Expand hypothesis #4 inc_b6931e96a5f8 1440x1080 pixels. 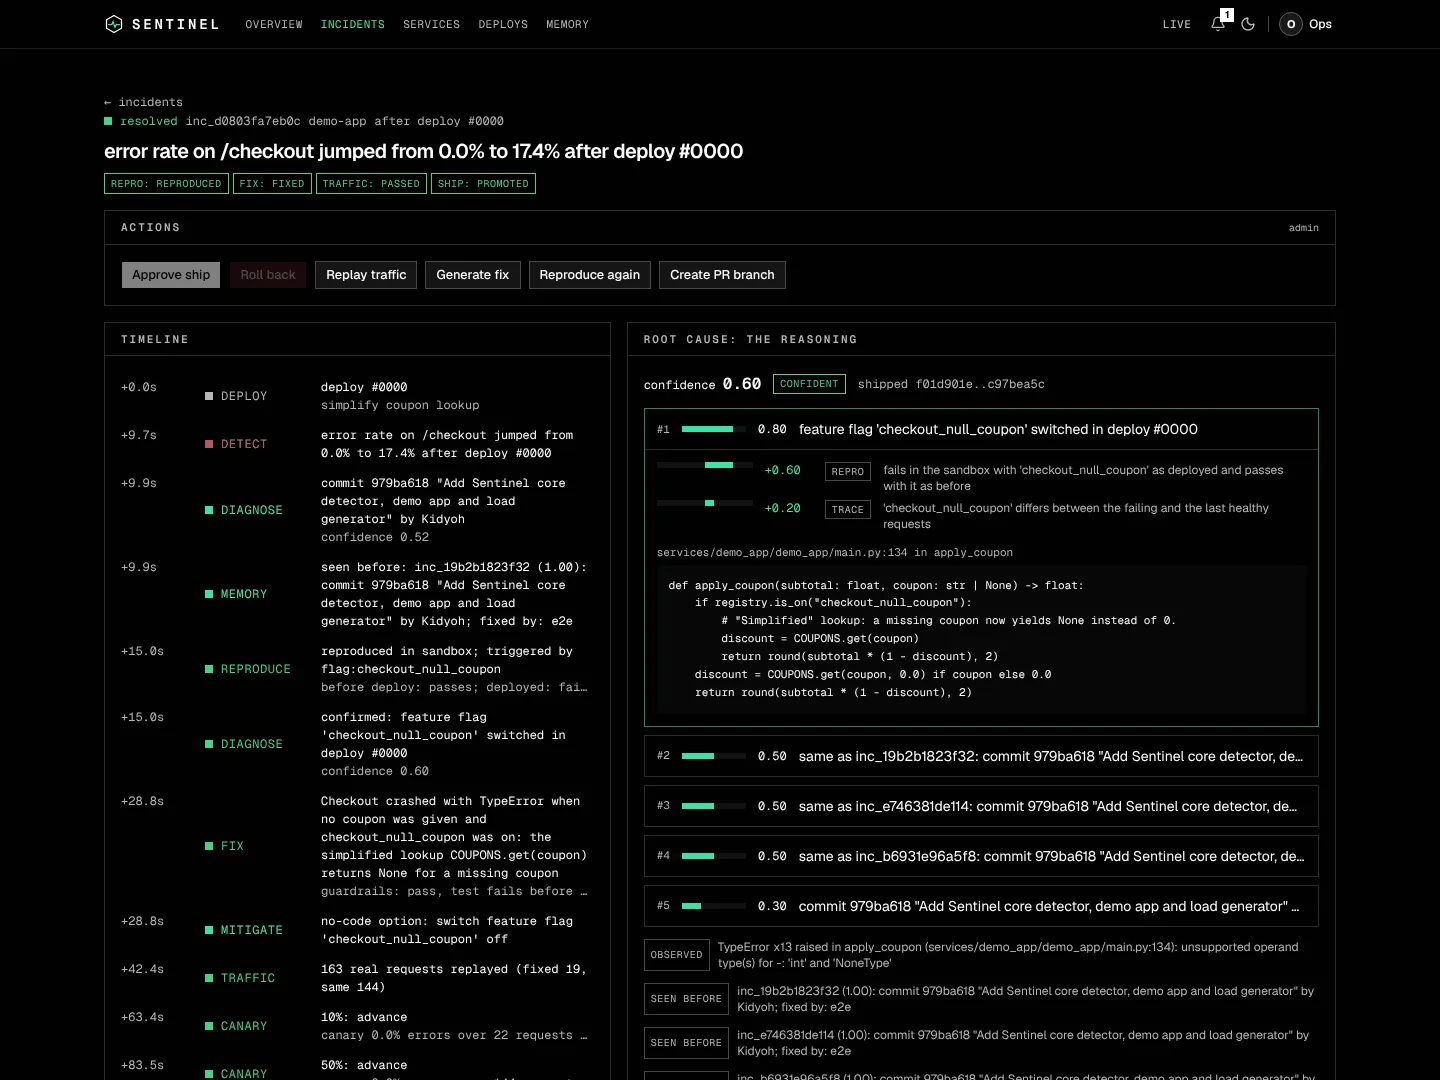(x=981, y=856)
